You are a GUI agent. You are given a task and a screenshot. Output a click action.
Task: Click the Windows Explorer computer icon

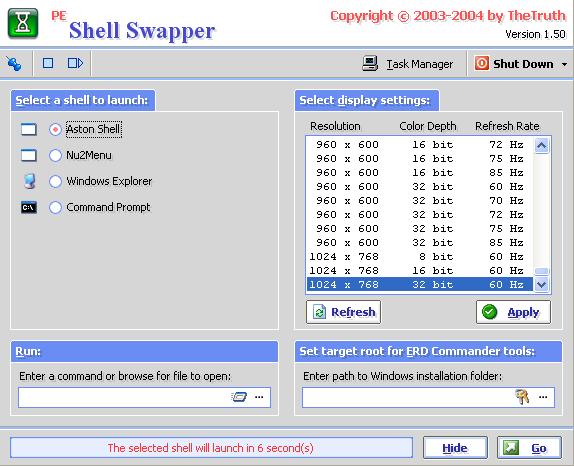(x=29, y=181)
